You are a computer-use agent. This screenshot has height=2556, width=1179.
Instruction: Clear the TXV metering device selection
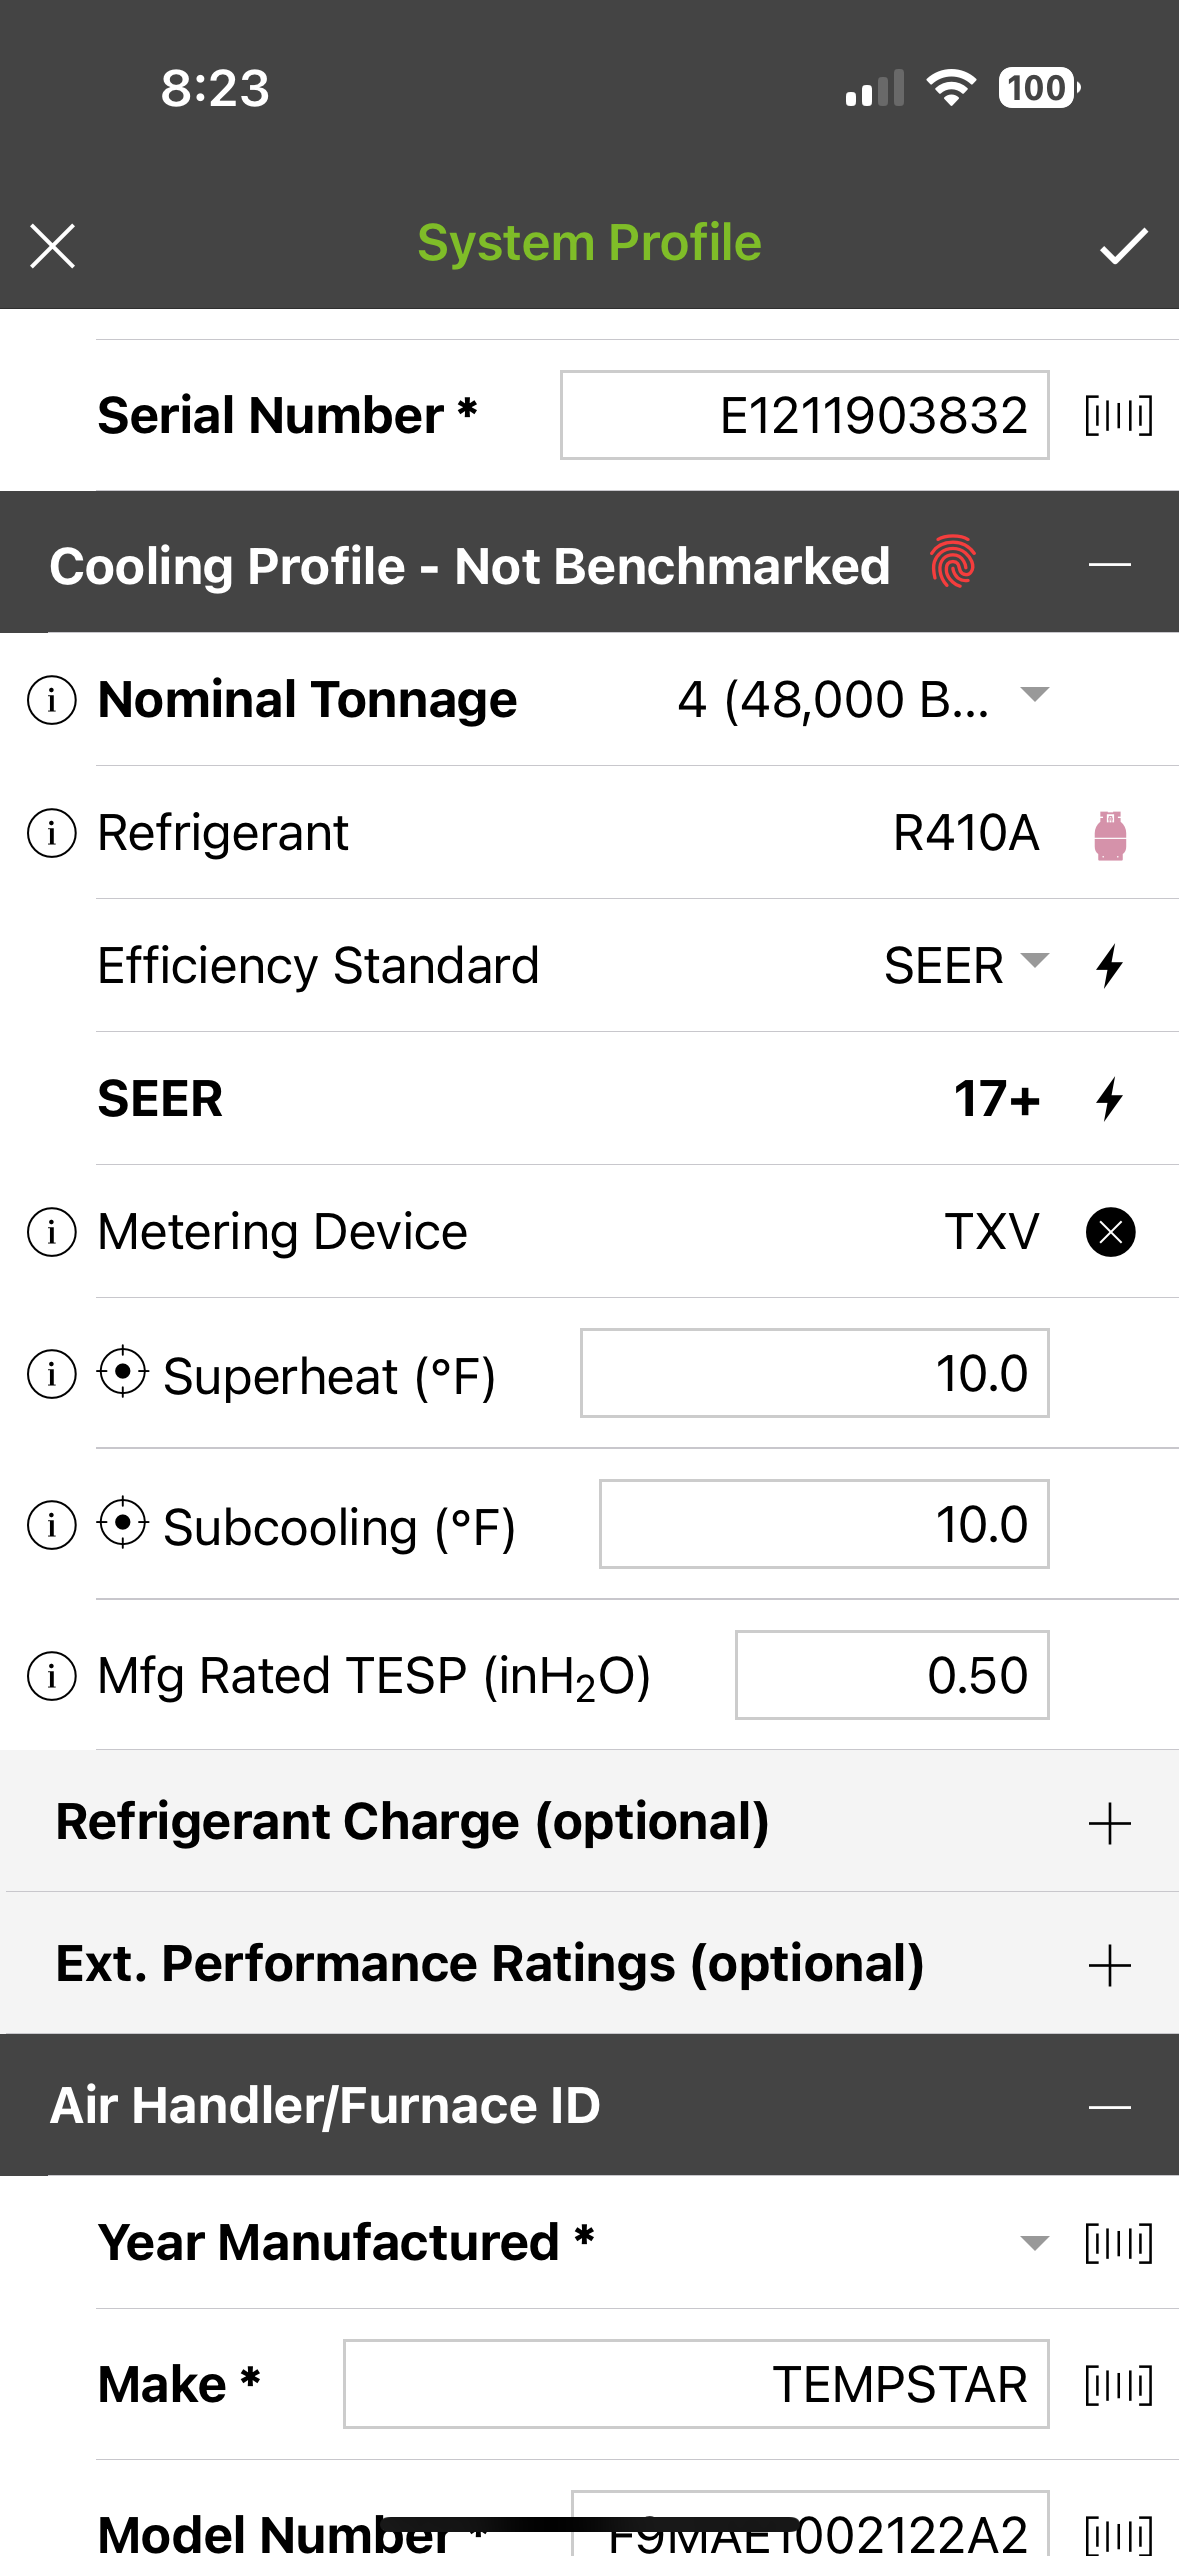point(1110,1232)
